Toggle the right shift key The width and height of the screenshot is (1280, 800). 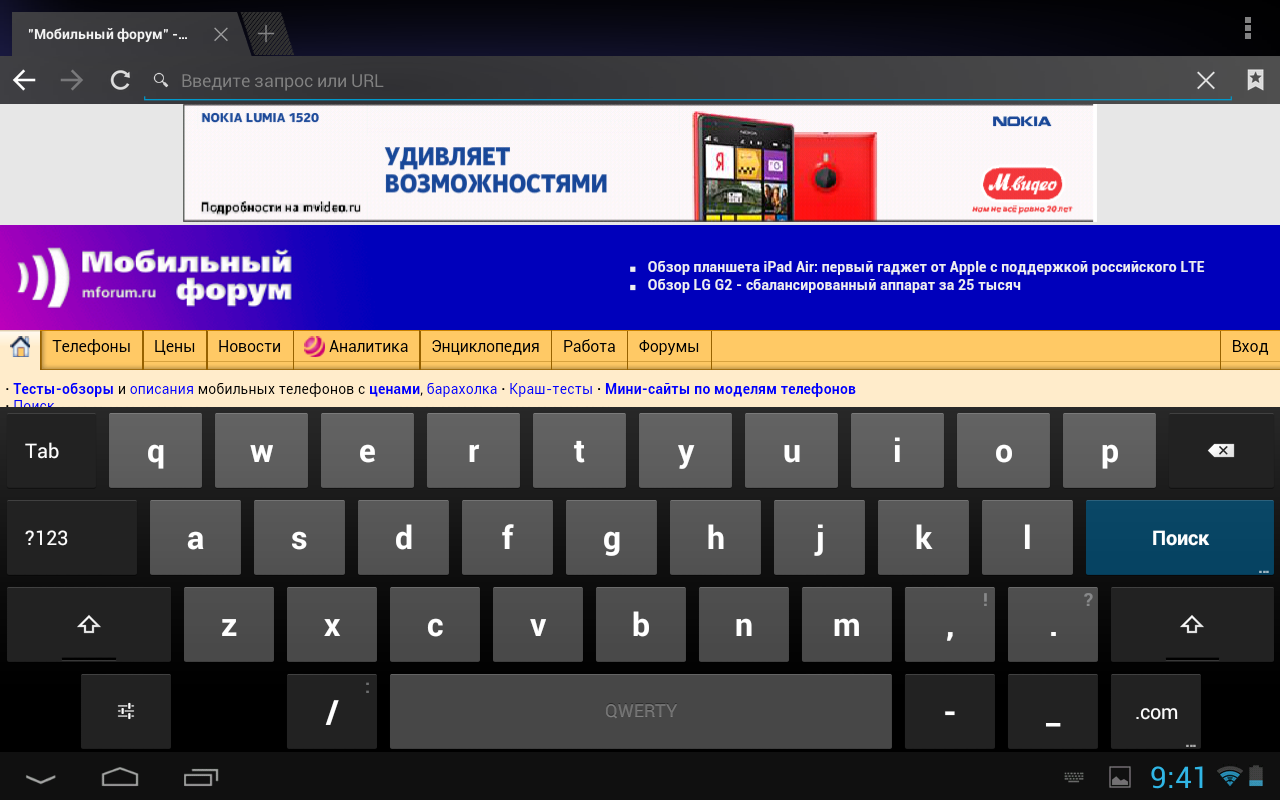click(1190, 625)
